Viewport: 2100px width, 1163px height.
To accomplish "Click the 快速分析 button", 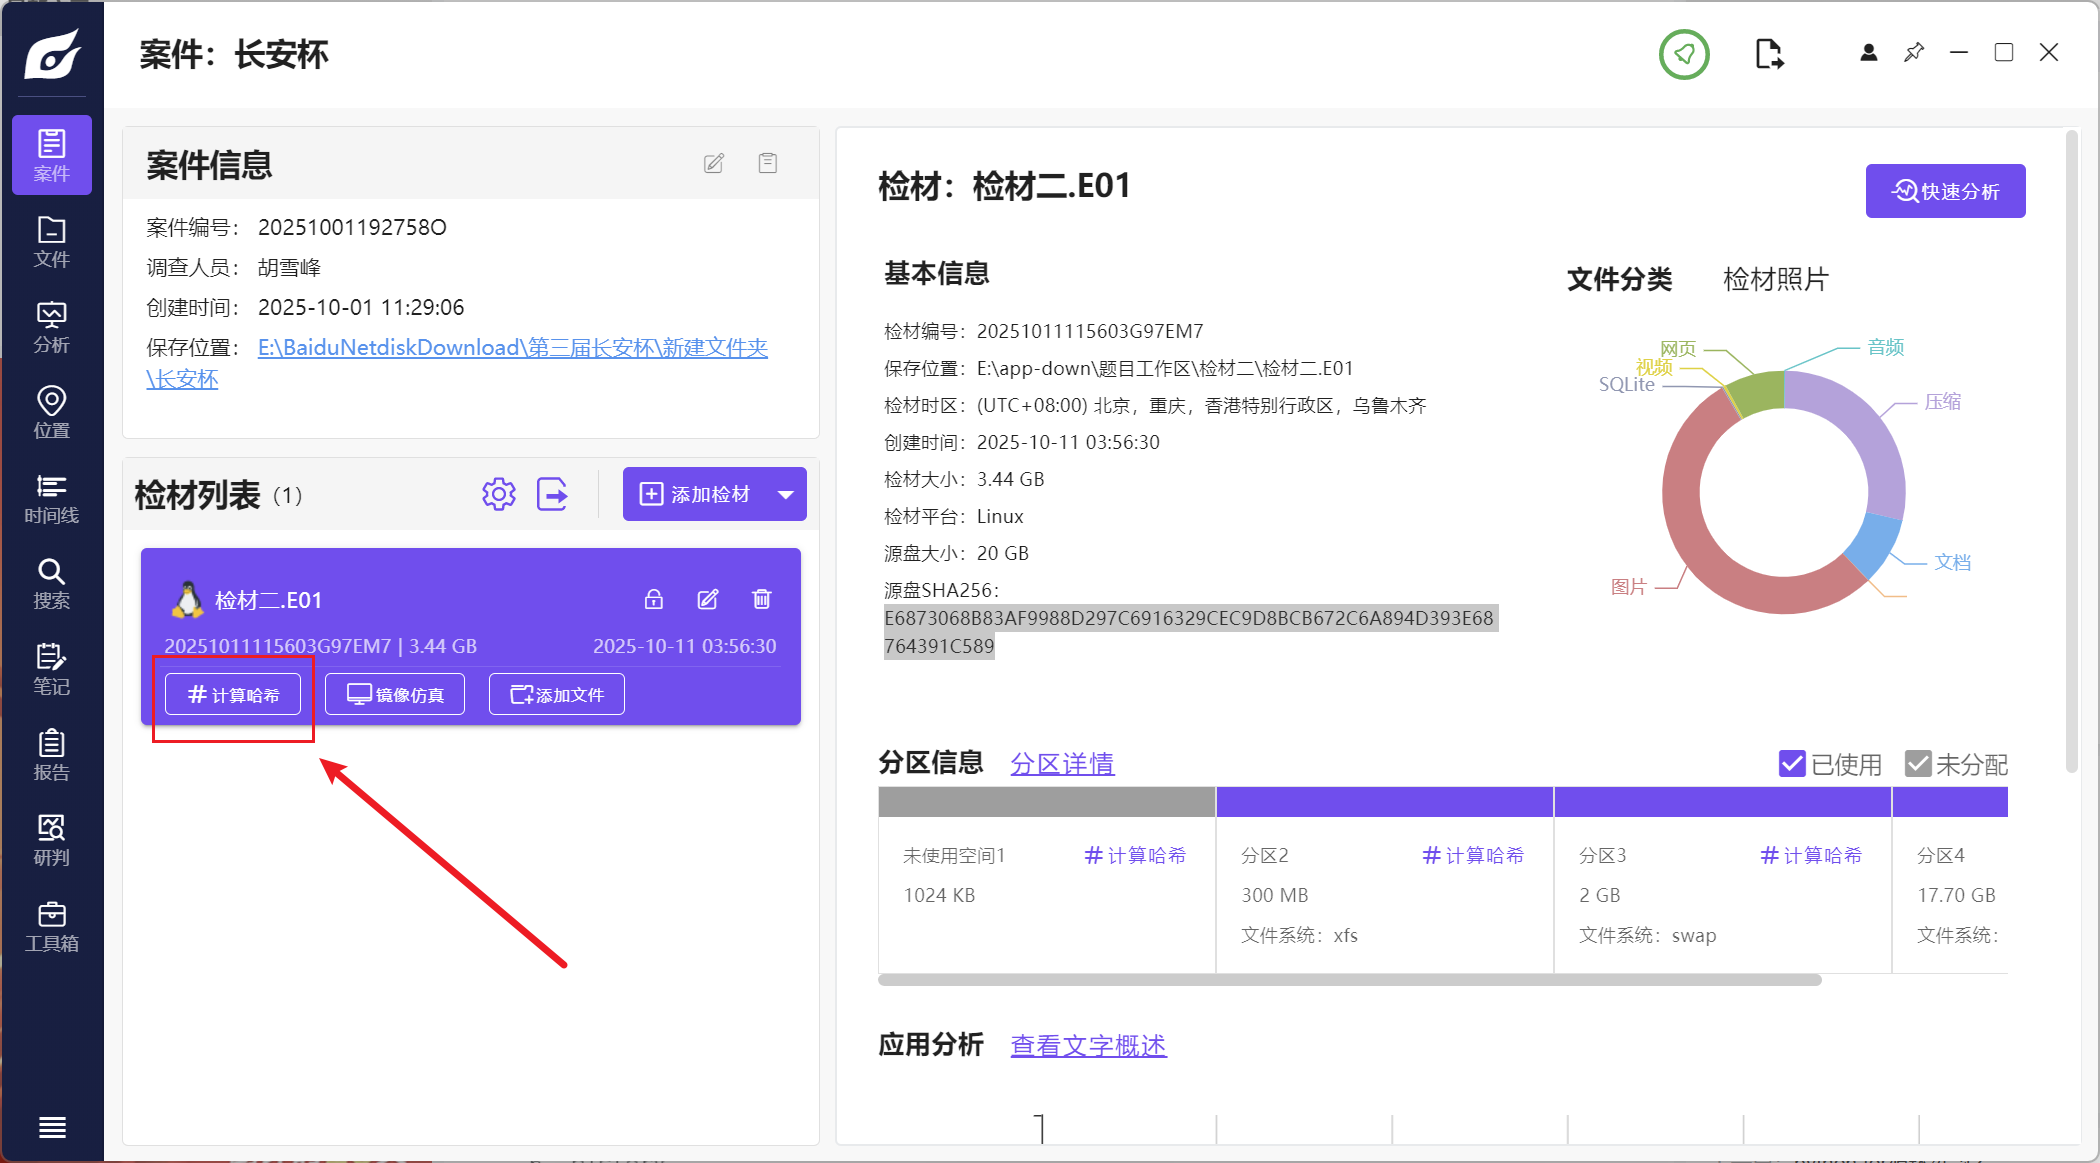I will point(1945,191).
